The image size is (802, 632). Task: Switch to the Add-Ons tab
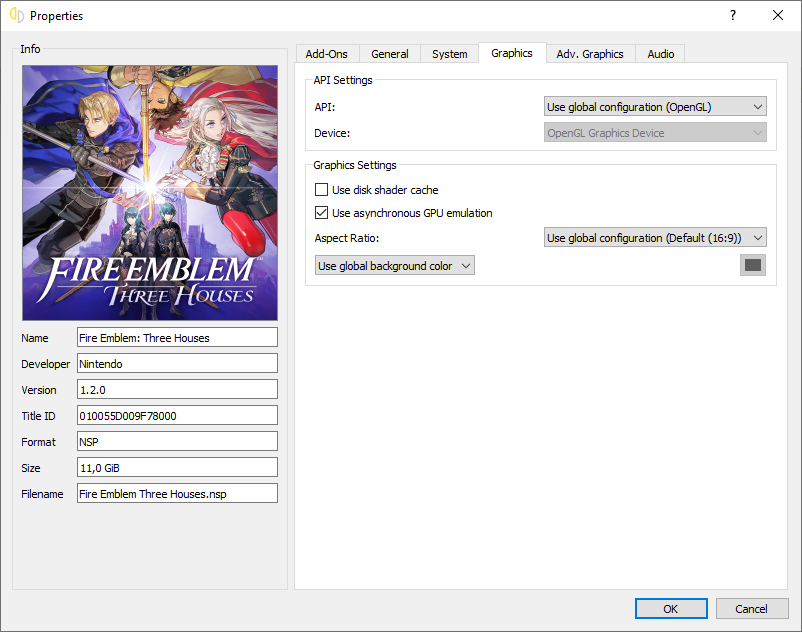point(326,54)
